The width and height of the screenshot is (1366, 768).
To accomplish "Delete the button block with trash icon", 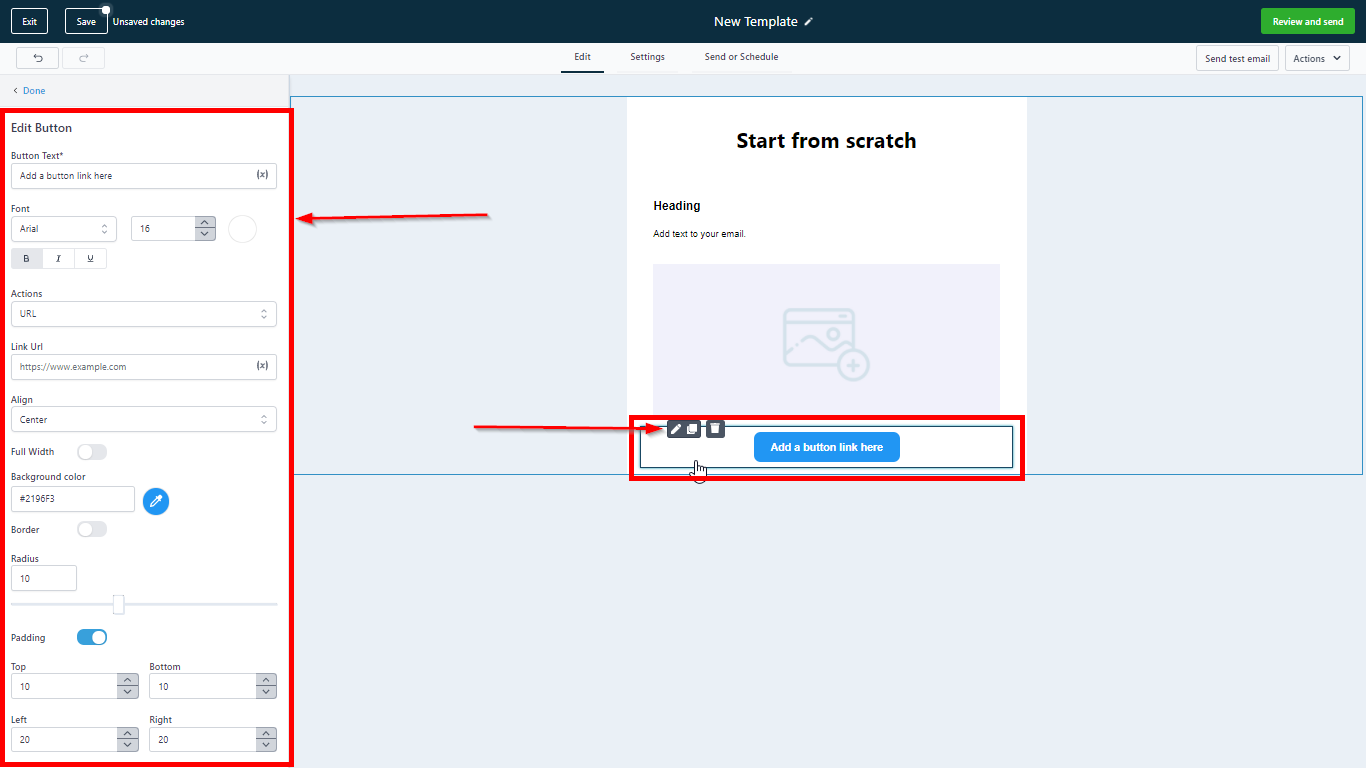I will click(715, 429).
